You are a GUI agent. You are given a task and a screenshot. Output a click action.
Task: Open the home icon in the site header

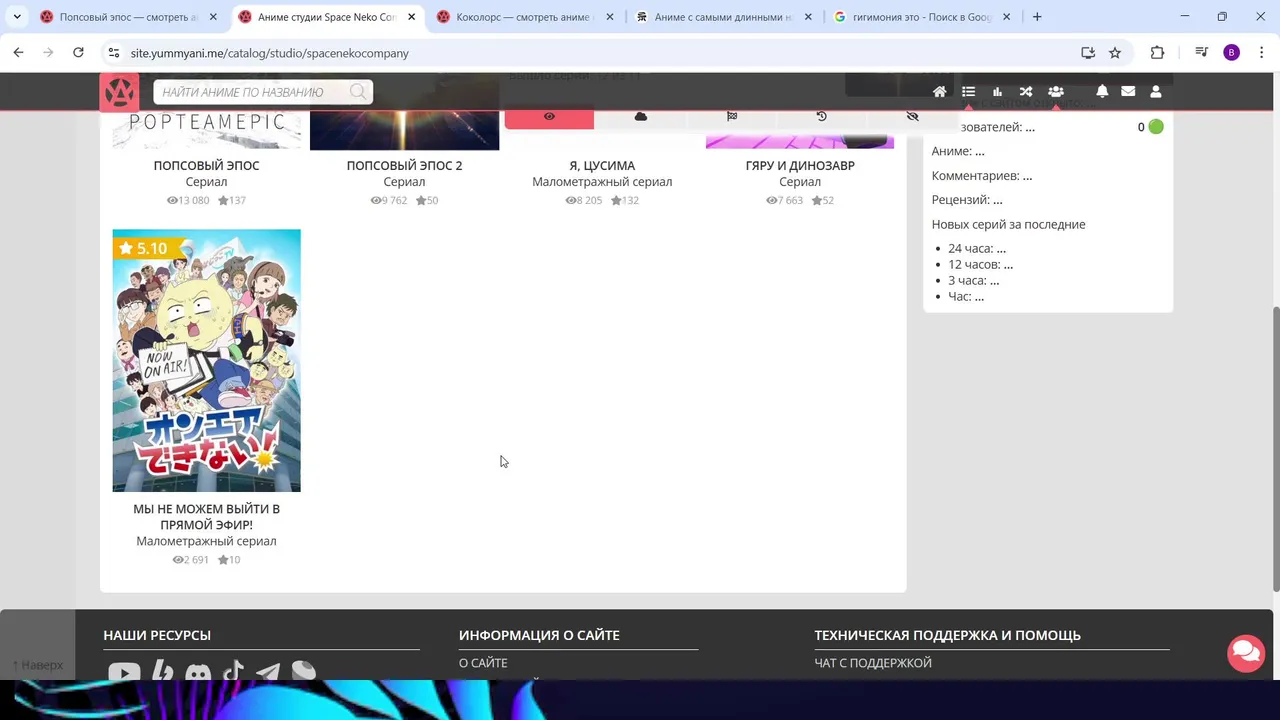[x=939, y=92]
